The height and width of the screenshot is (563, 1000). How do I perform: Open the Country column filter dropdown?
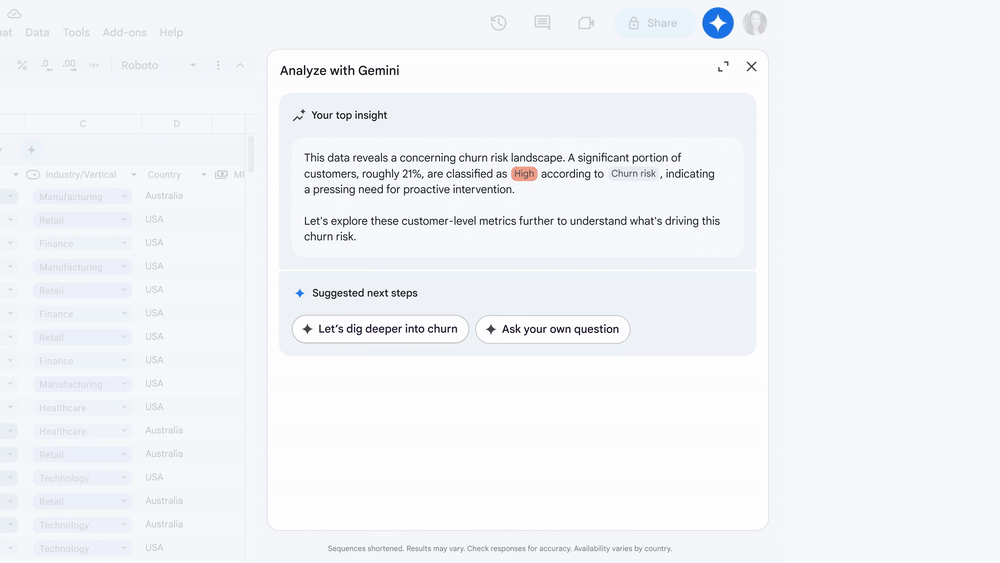point(204,175)
